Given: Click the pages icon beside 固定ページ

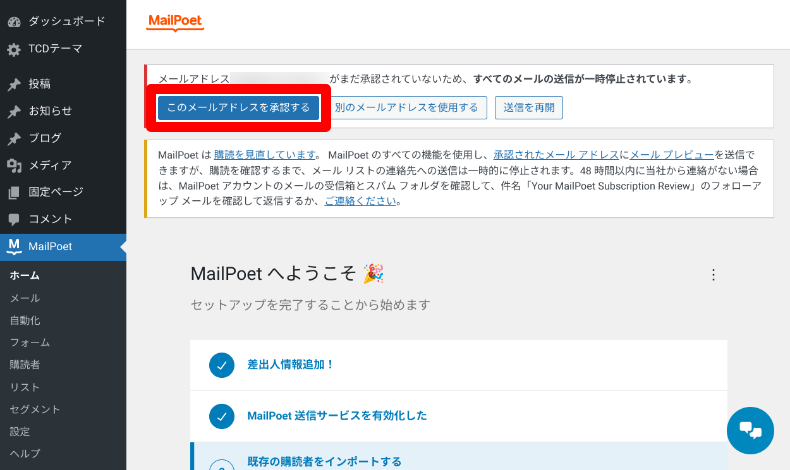Looking at the screenshot, I should [14, 192].
